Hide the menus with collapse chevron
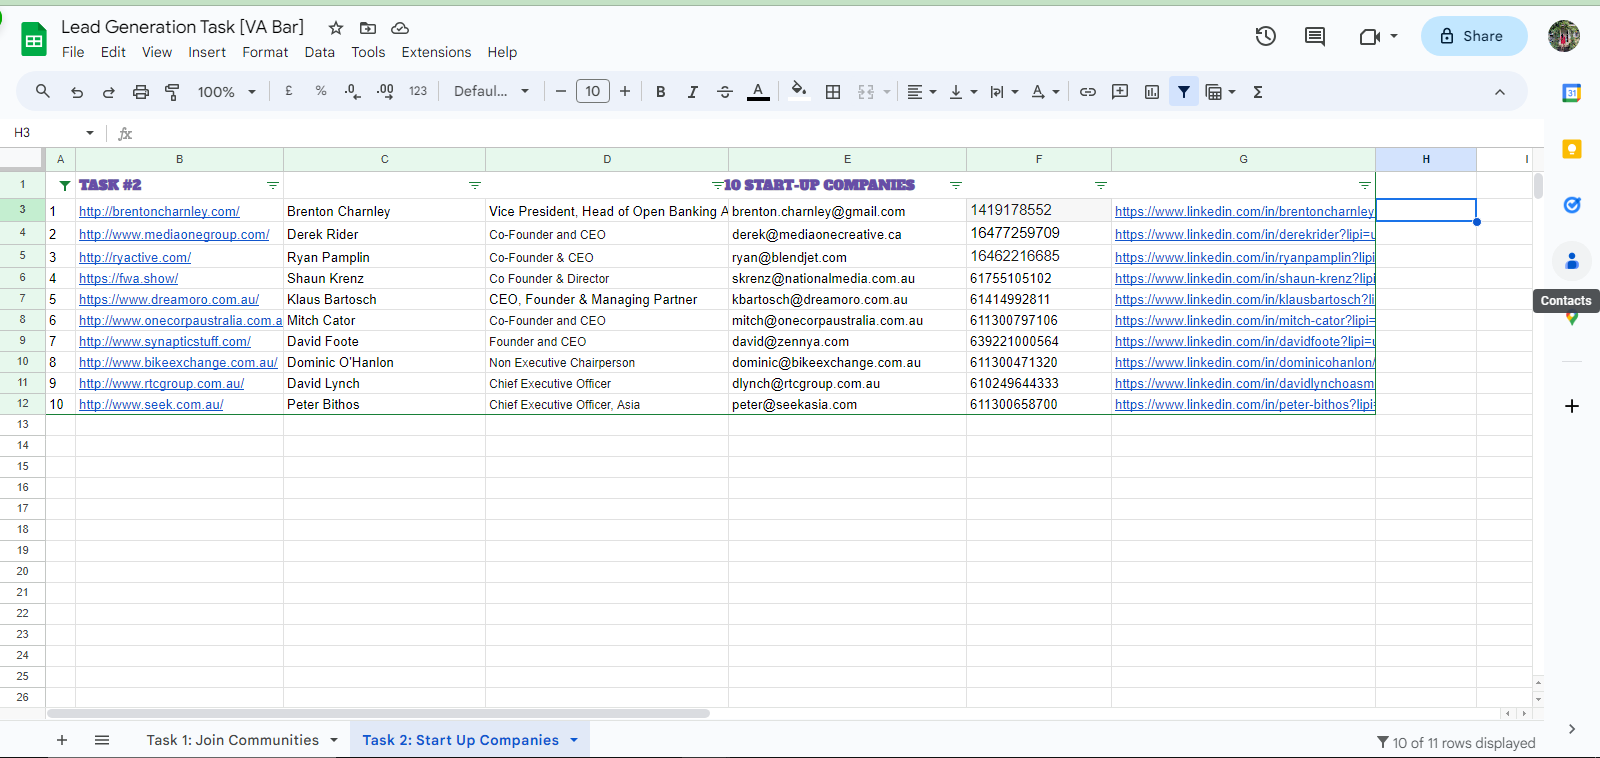 [x=1499, y=92]
